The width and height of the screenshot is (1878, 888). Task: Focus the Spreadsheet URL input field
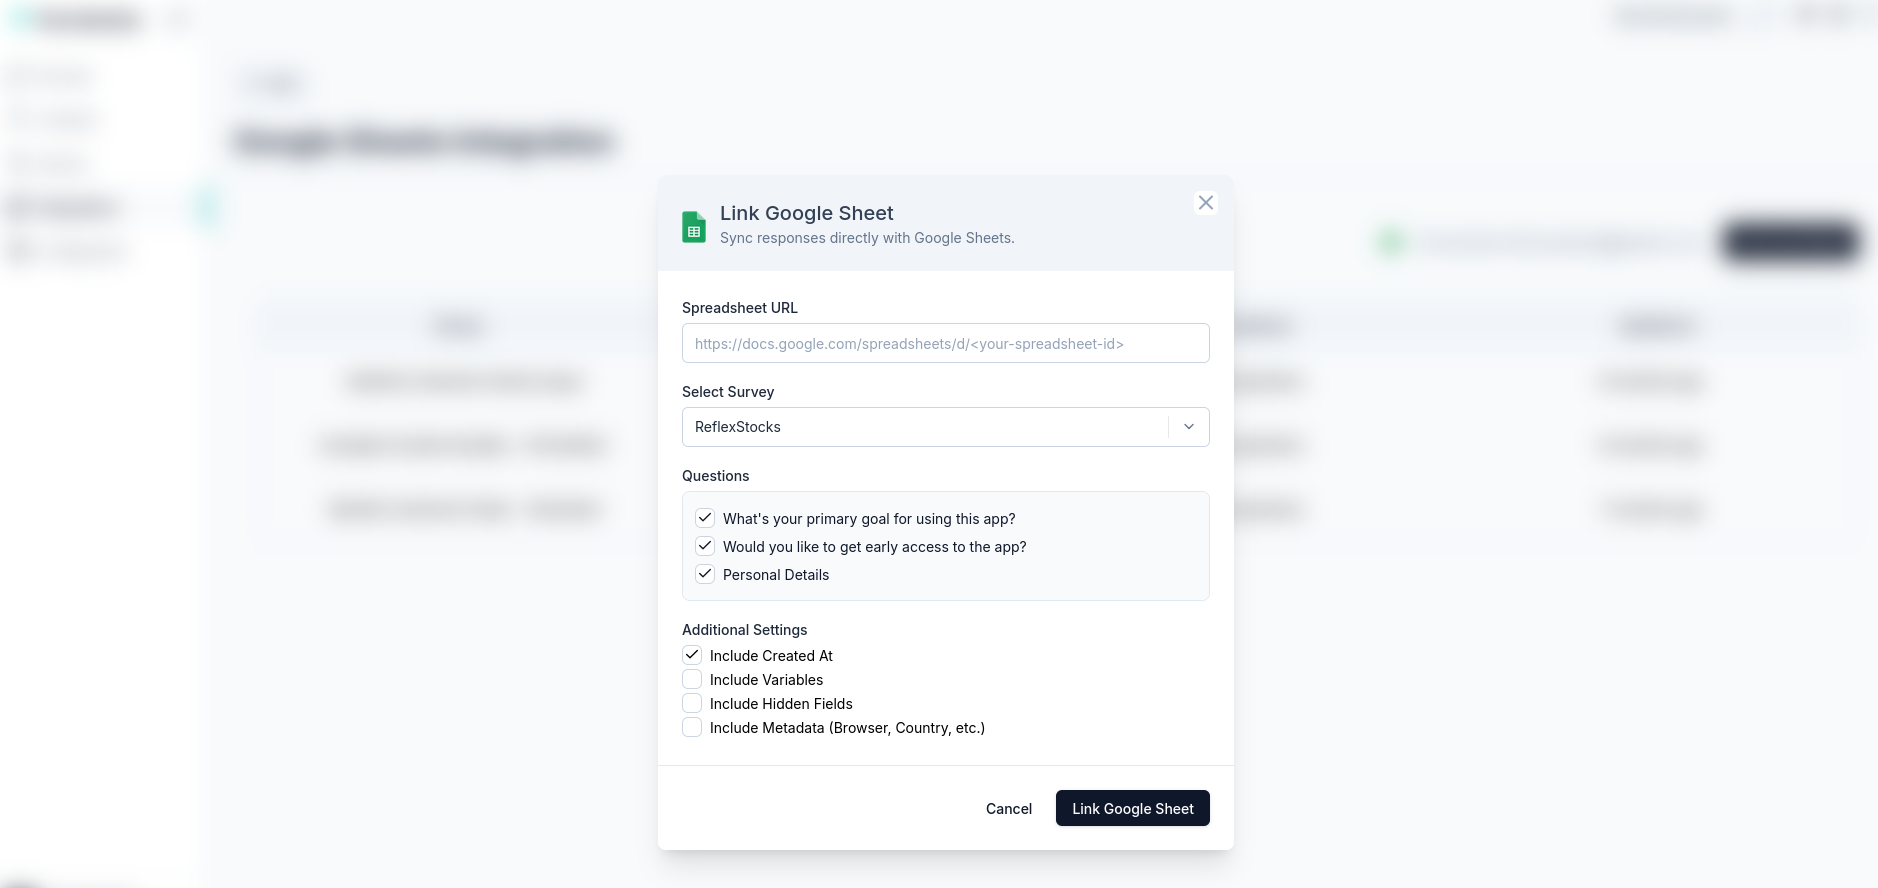(x=946, y=343)
